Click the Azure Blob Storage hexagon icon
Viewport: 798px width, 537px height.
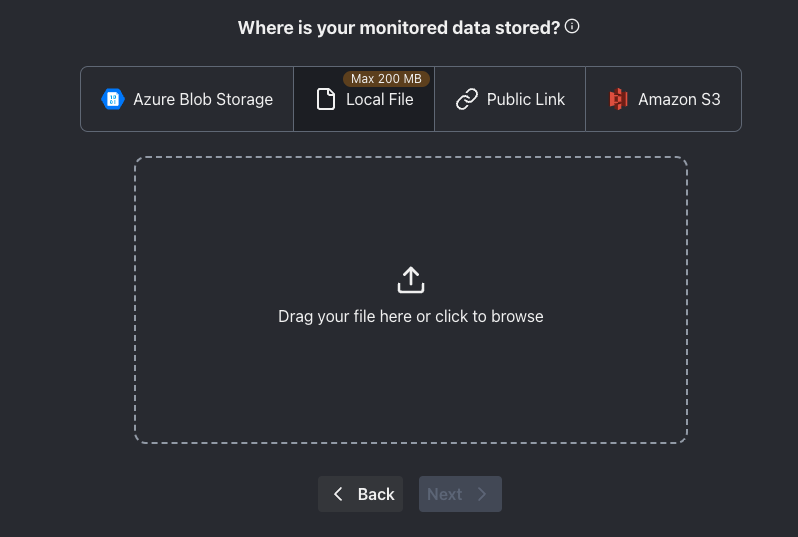click(x=112, y=99)
